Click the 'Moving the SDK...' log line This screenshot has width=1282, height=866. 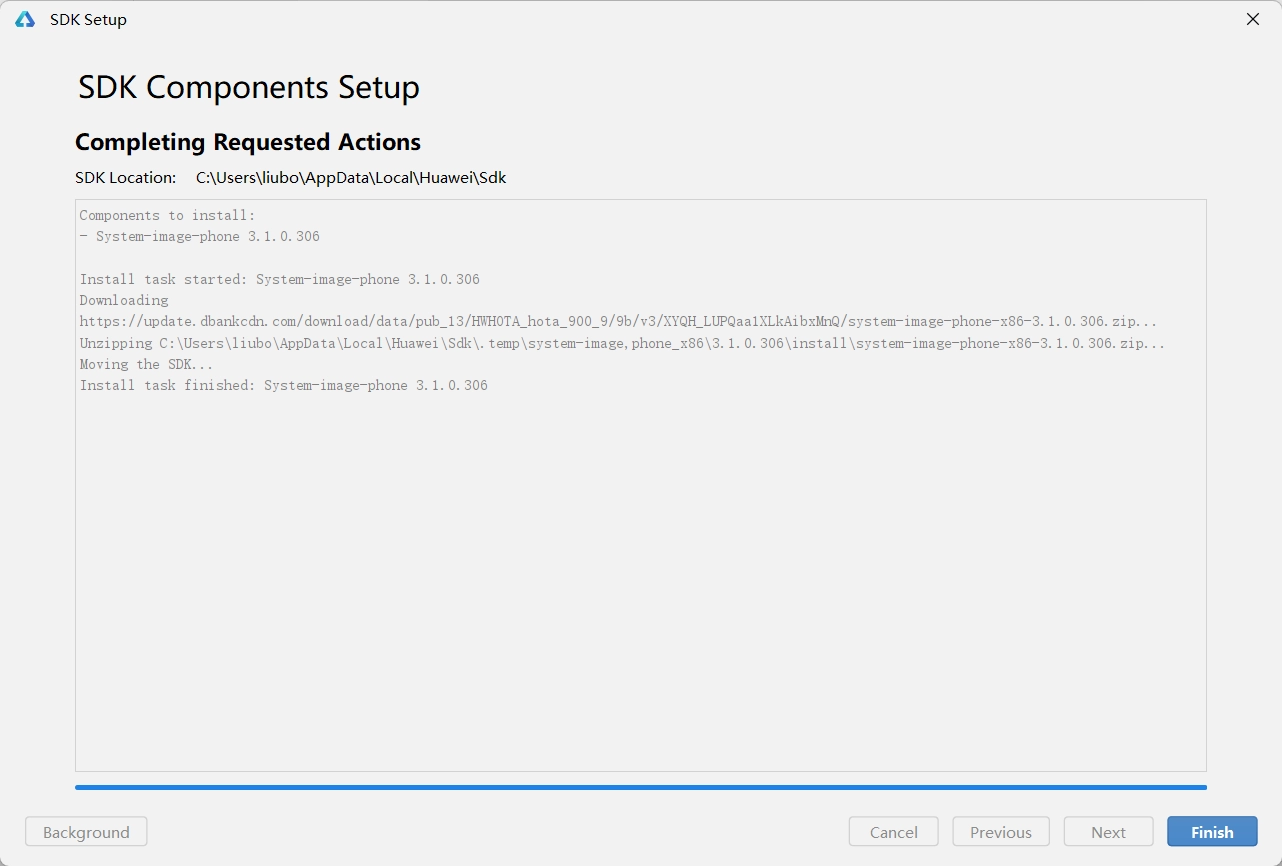146,364
